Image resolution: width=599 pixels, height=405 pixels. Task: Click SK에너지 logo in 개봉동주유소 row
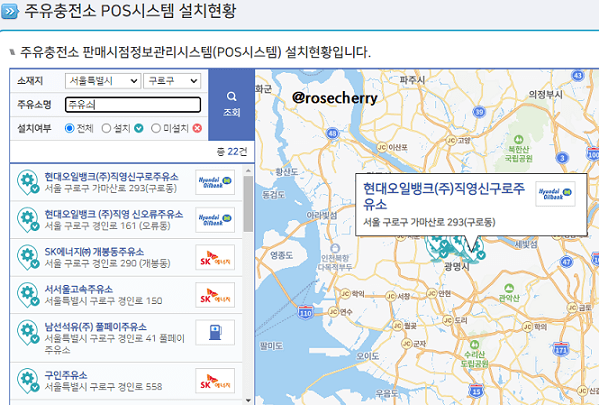click(215, 257)
